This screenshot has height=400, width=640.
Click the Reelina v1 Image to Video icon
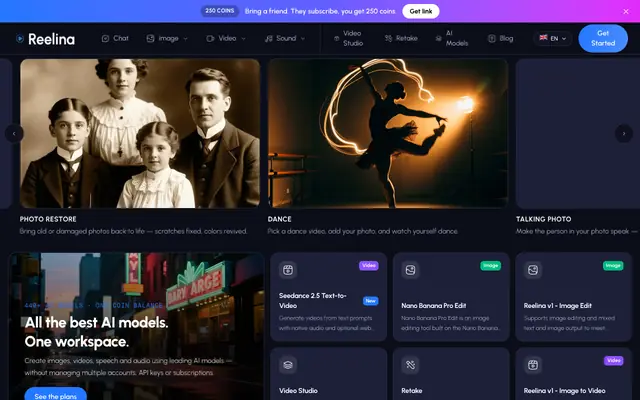[x=533, y=365]
